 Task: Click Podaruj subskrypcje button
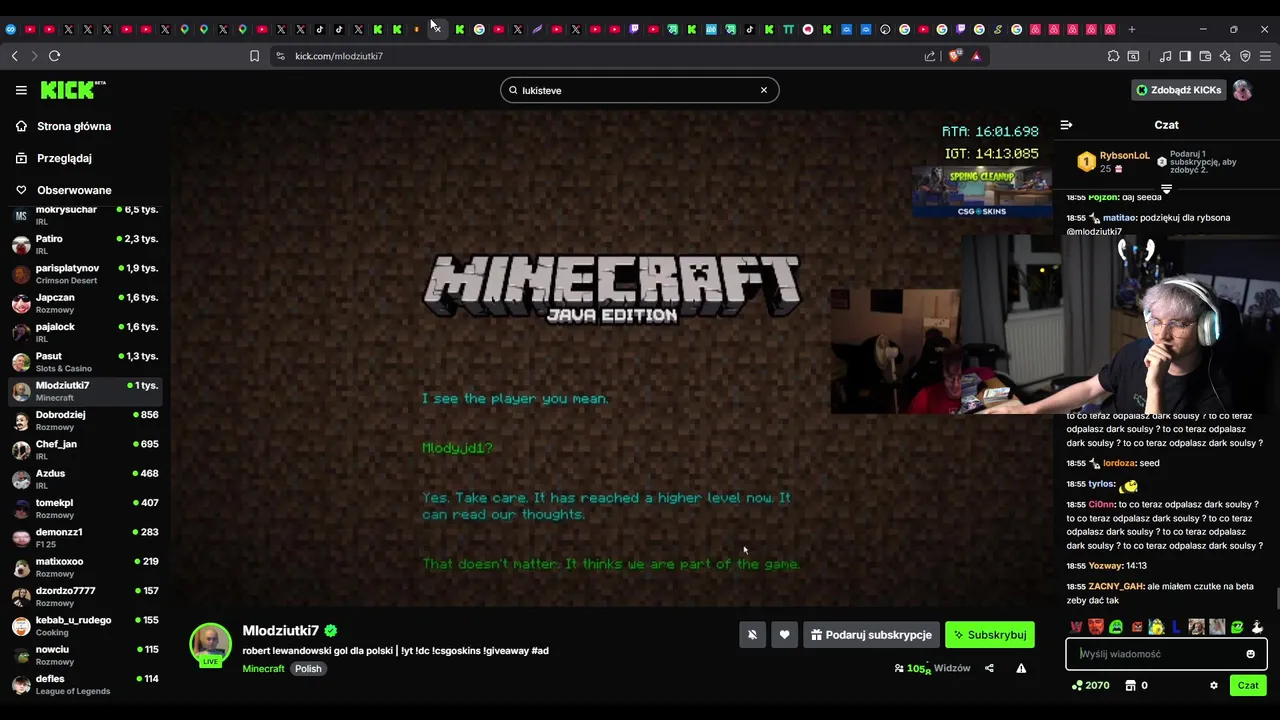871,635
